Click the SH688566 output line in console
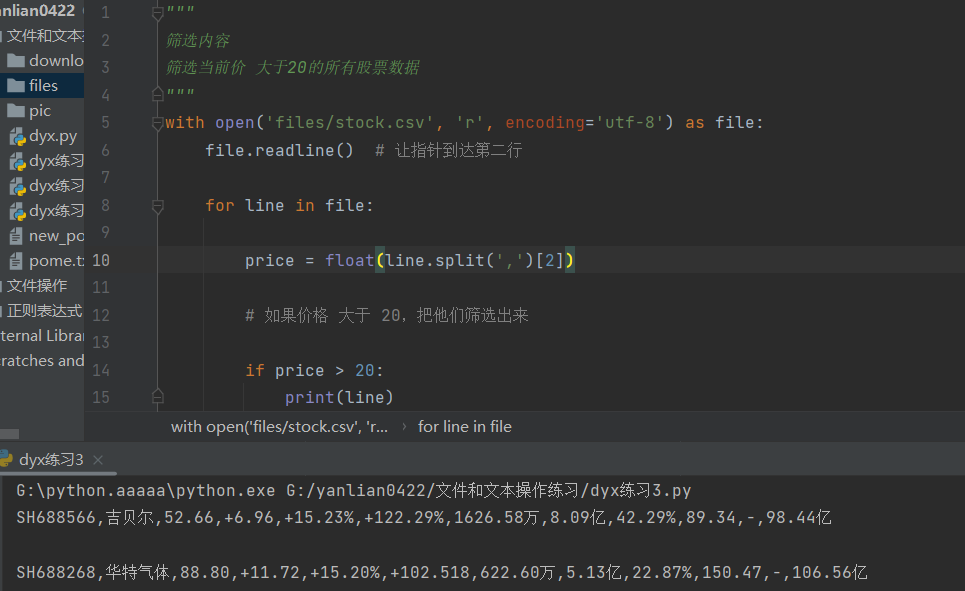Image resolution: width=965 pixels, height=591 pixels. coord(424,517)
